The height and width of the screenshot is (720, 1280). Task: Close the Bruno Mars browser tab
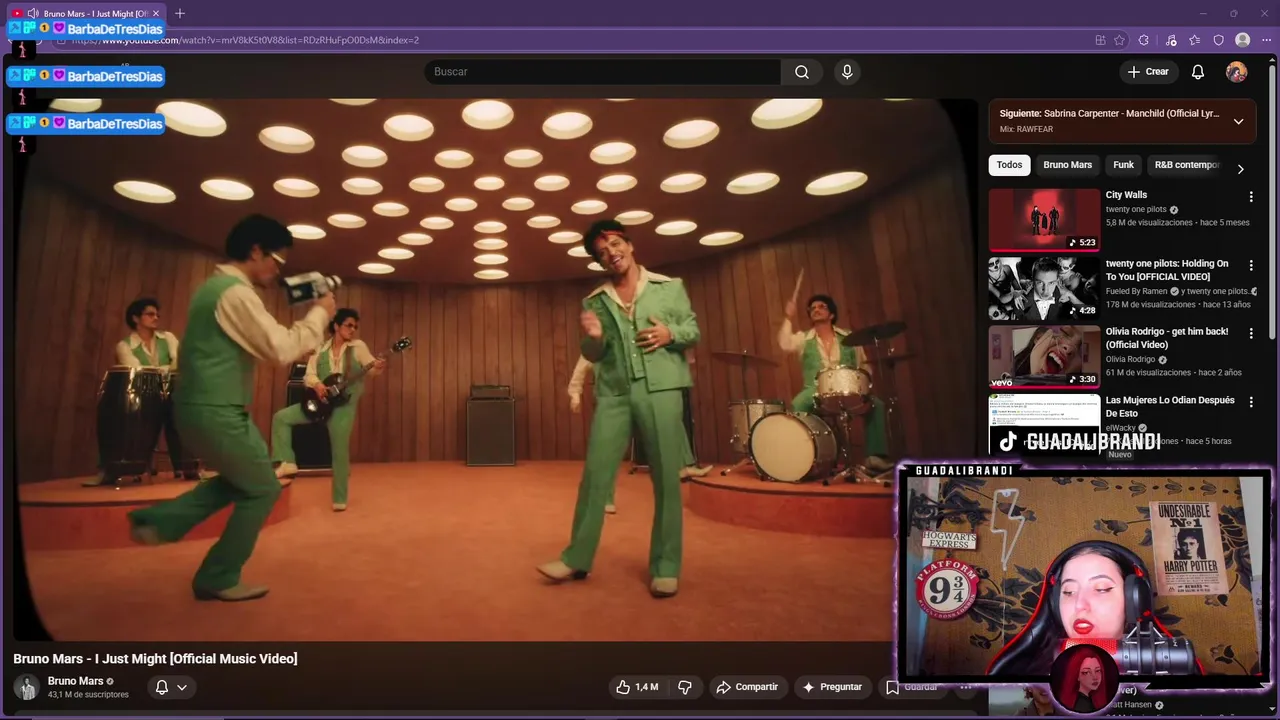[155, 14]
